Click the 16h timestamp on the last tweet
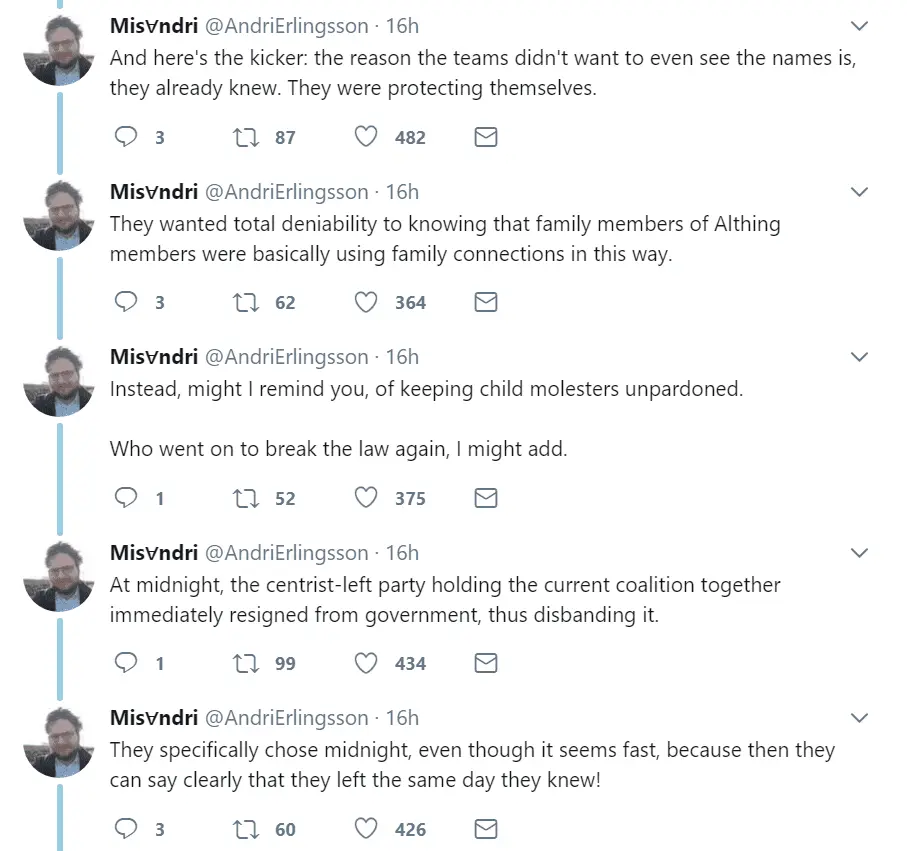Screen dimensions: 907x851 tap(402, 718)
